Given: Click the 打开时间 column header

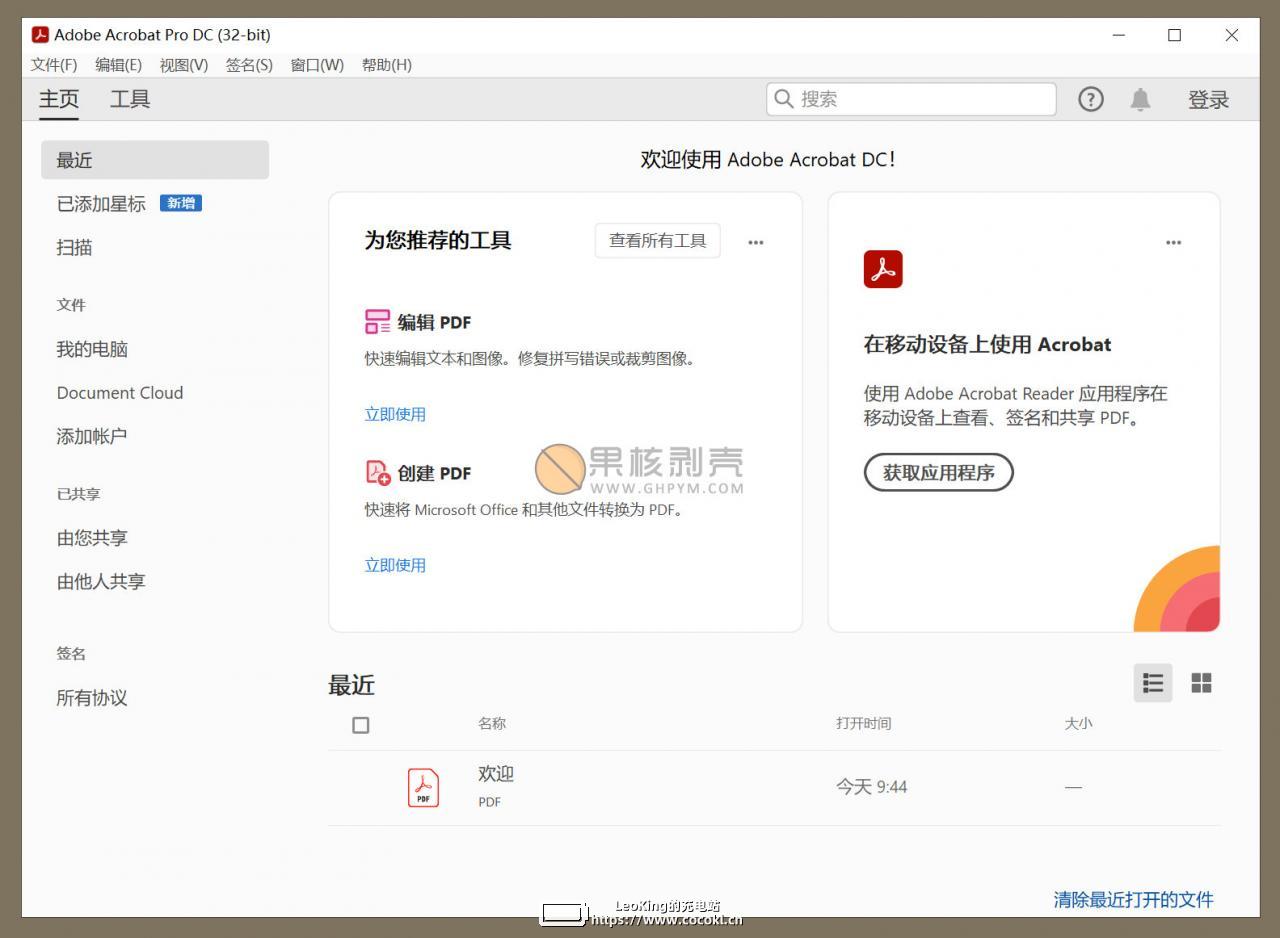Looking at the screenshot, I should click(864, 723).
